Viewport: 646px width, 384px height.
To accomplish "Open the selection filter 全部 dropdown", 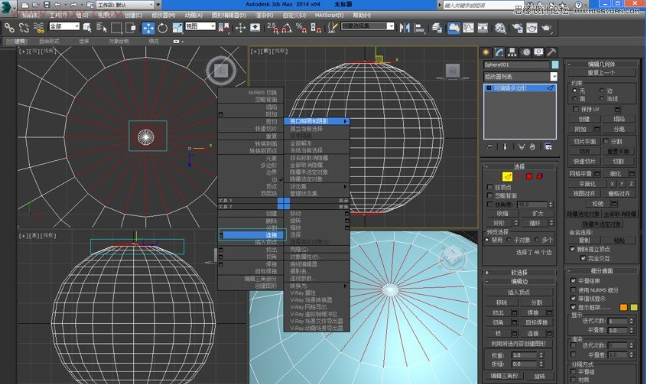I will 64,26.
